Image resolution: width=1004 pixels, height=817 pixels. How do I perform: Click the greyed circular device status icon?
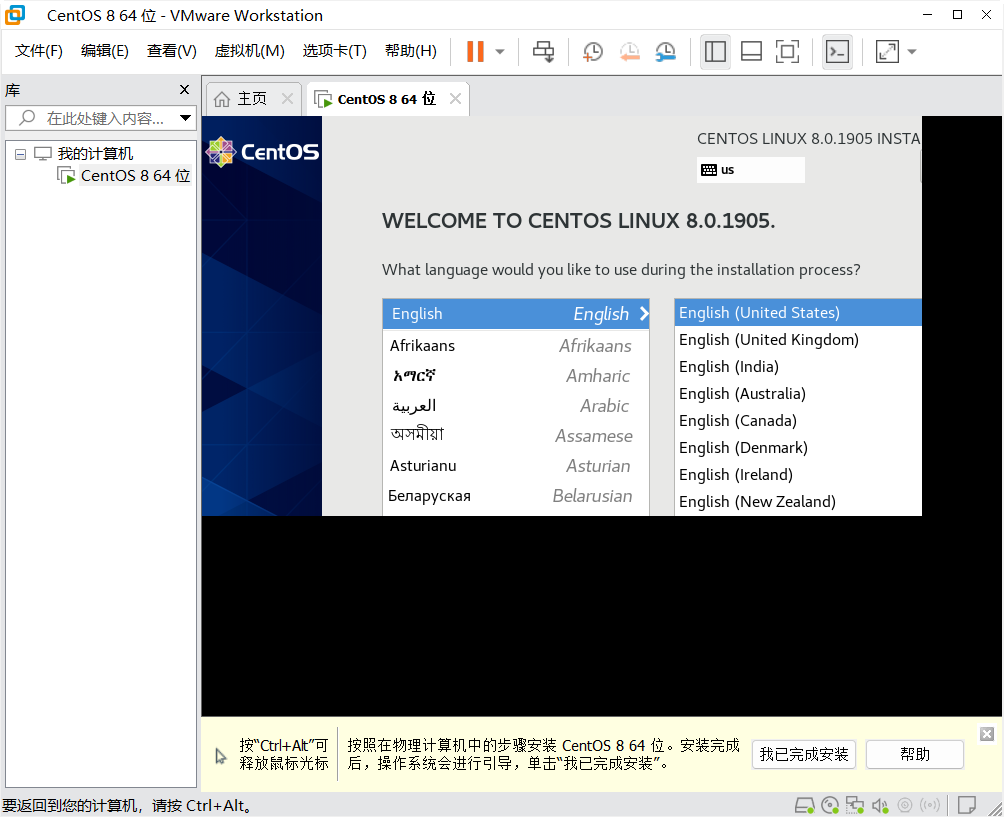905,805
